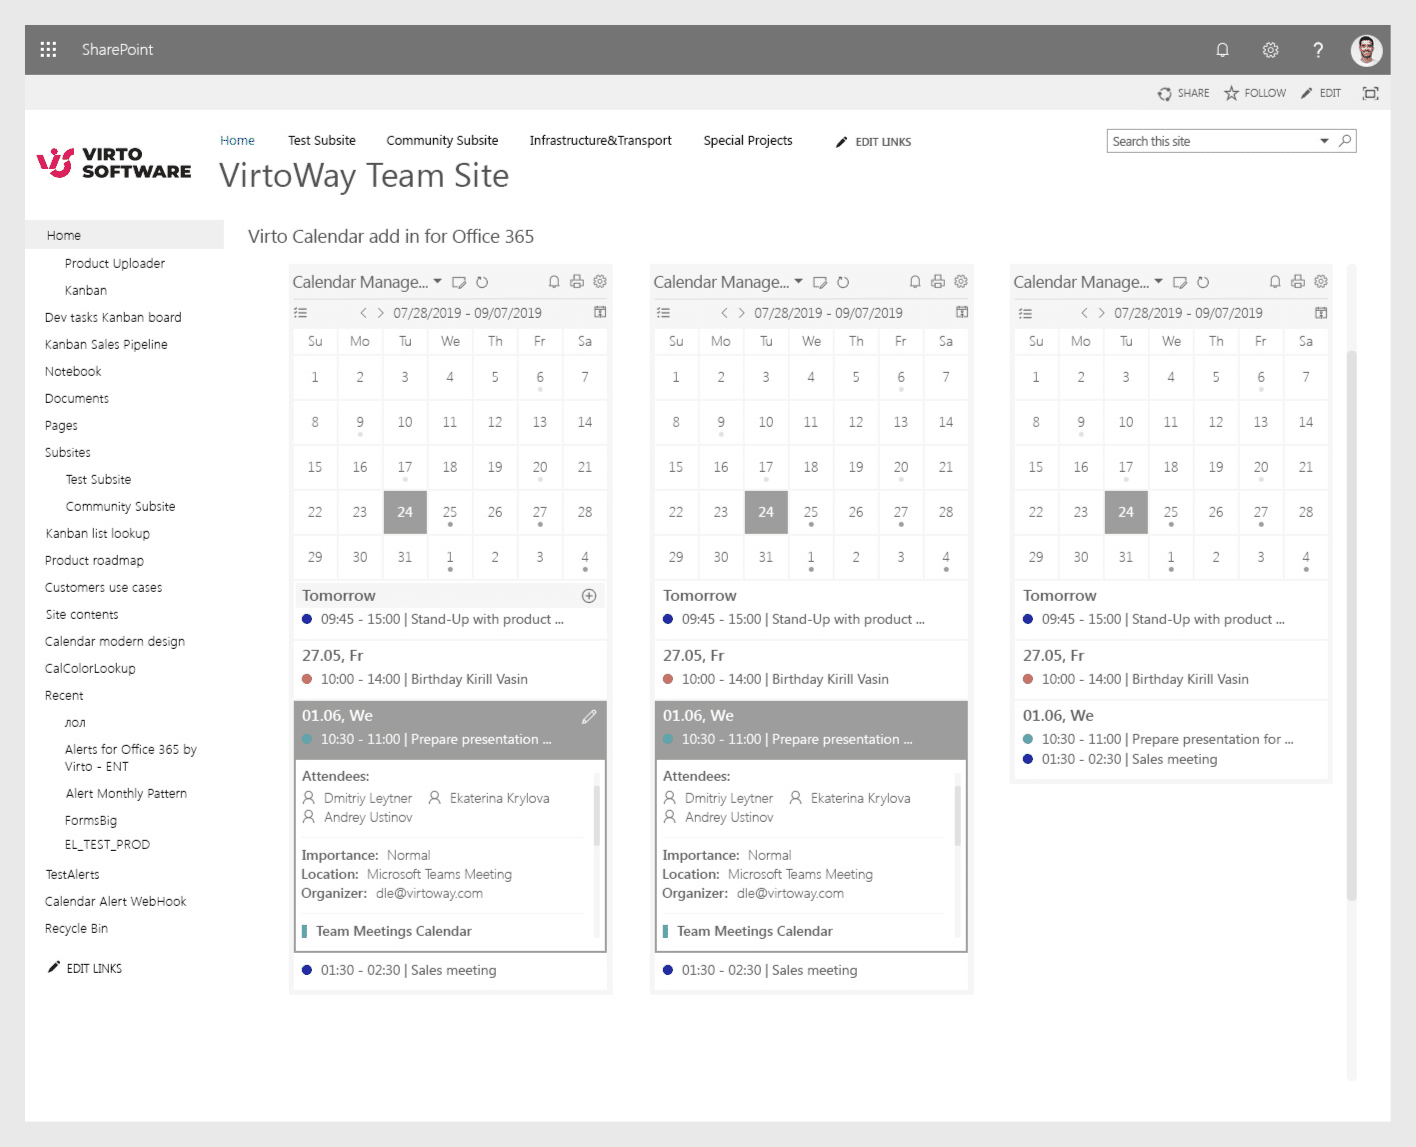The height and width of the screenshot is (1147, 1416).
Task: Open the SharePoint app launcher grid
Action: click(48, 49)
